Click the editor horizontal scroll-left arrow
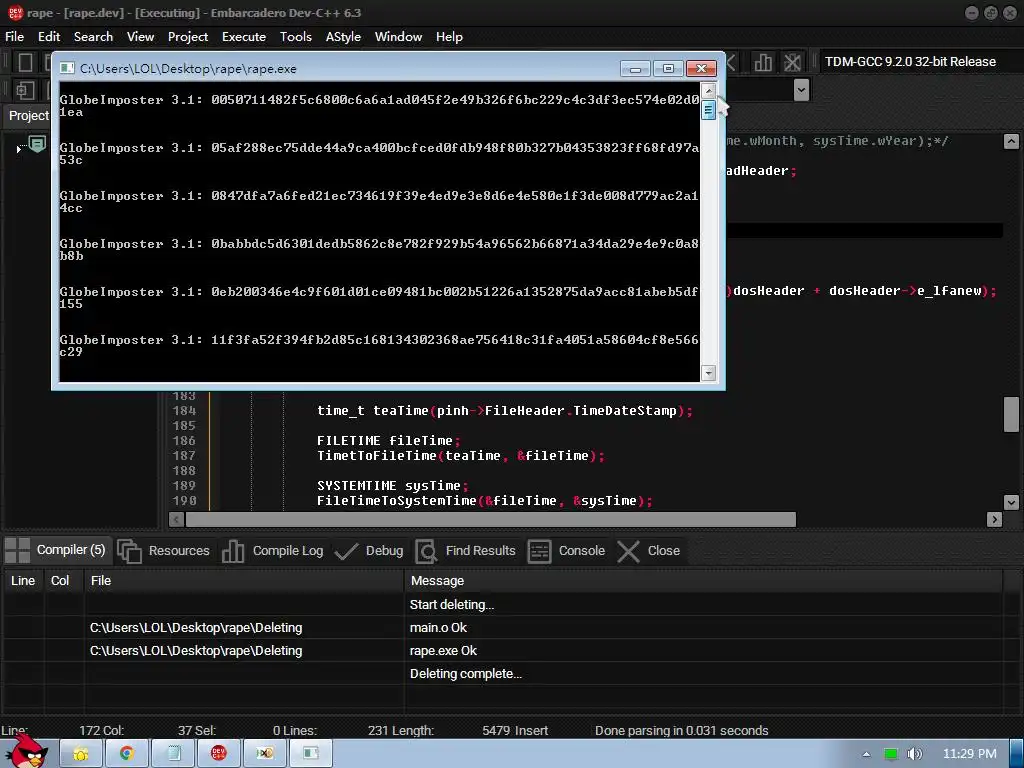Image resolution: width=1024 pixels, height=768 pixels. coord(176,519)
